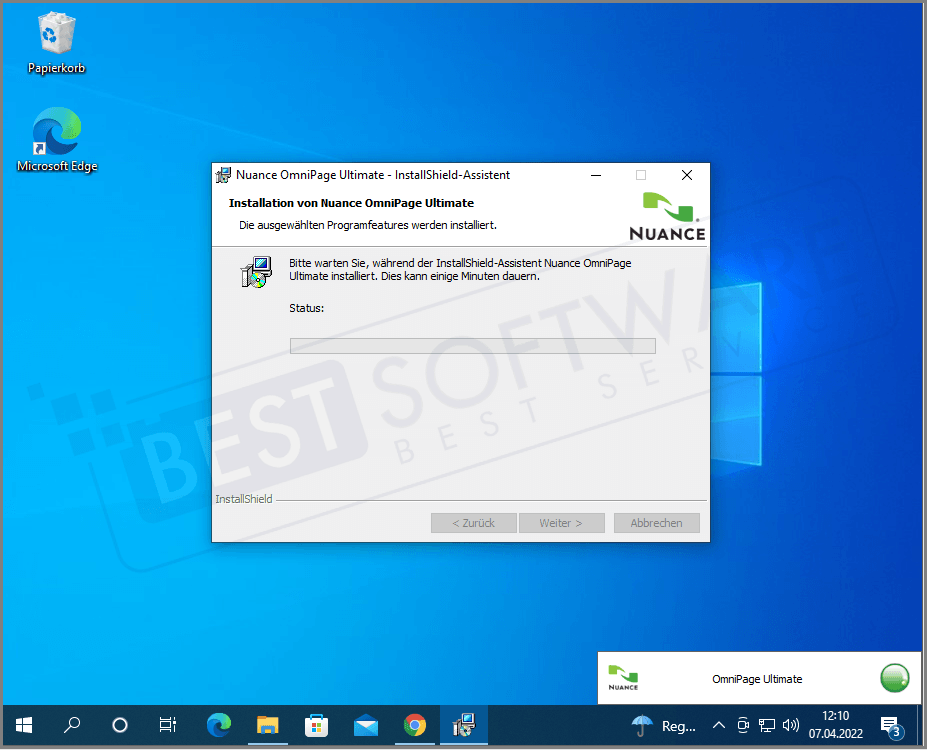Activate Task View on the taskbar
This screenshot has height=750, width=927.
tap(167, 724)
